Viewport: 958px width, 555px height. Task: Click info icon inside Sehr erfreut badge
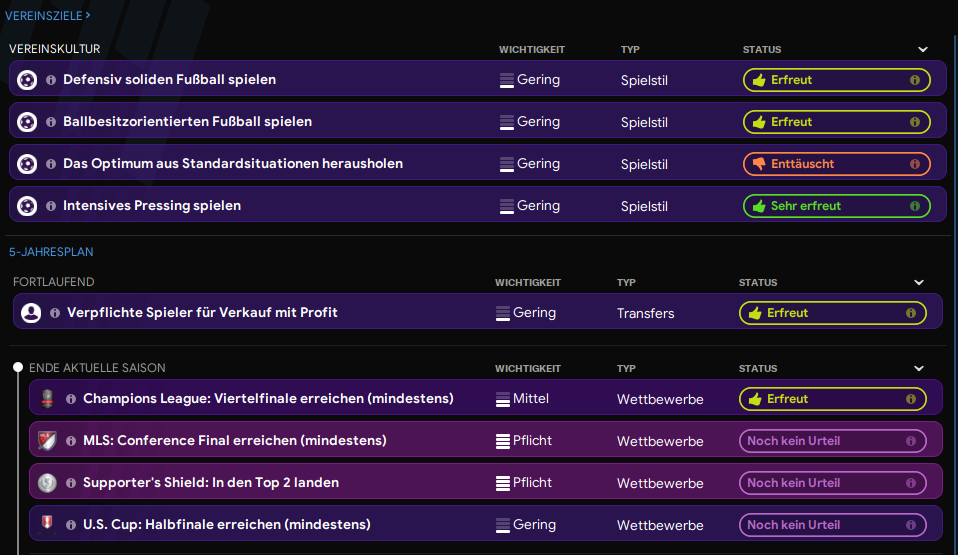pos(915,206)
